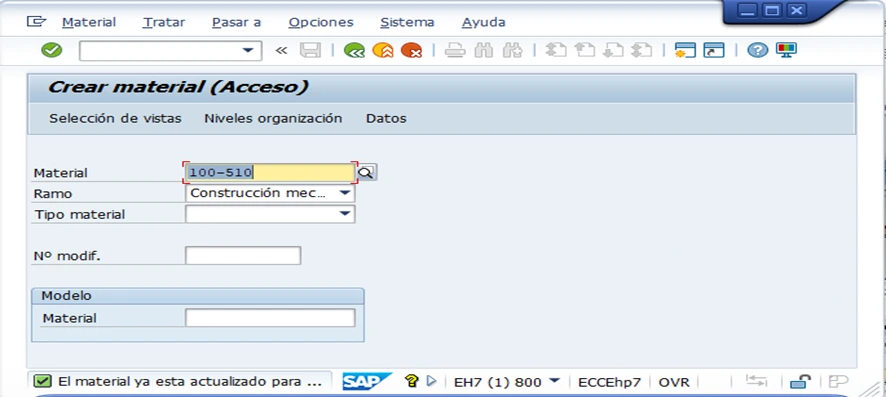The image size is (886, 397).
Task: Click the status message 'El material ya esta actualizado'
Action: point(190,382)
